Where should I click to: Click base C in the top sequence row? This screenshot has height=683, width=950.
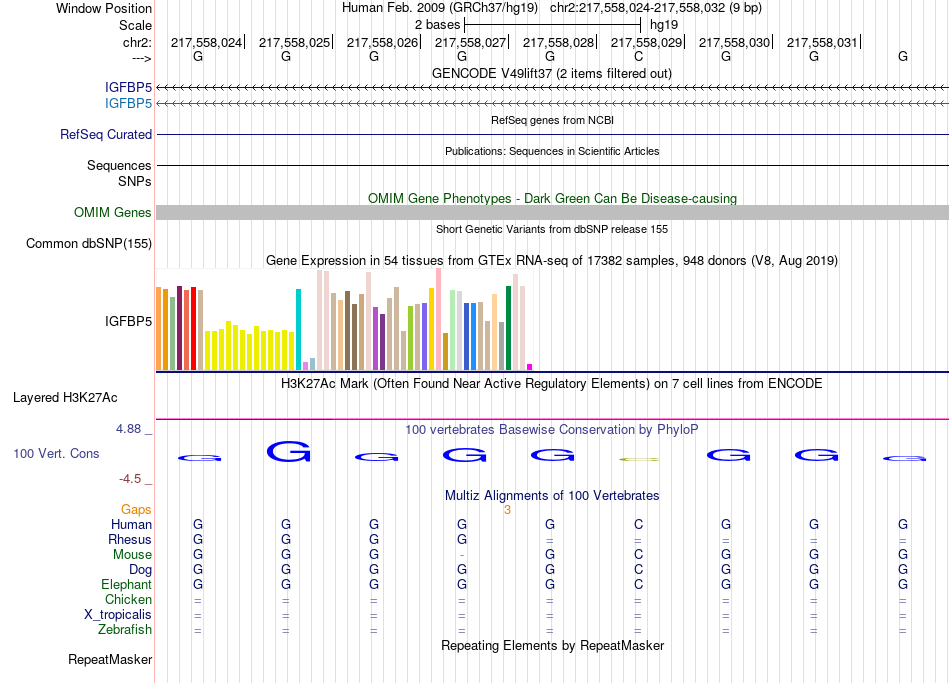(639, 56)
